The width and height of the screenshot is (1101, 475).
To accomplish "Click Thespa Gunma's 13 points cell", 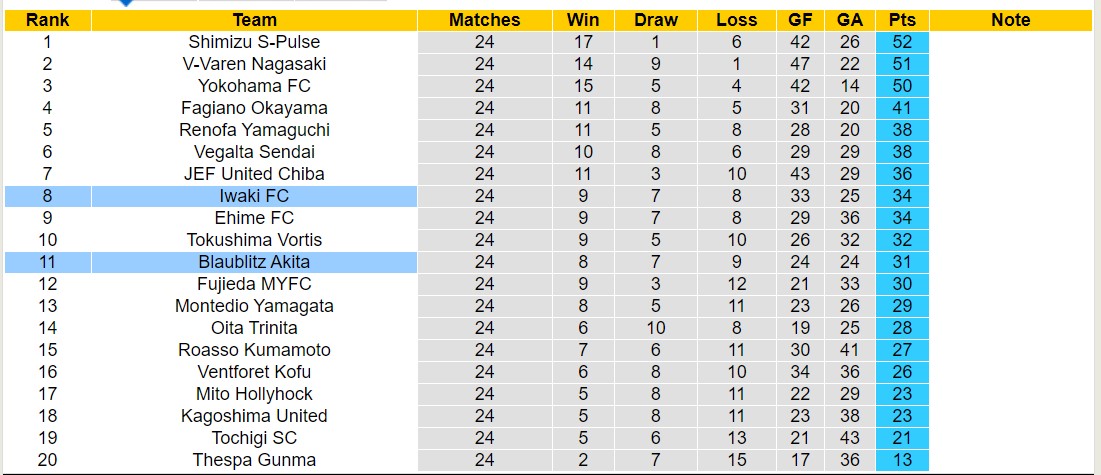I will point(902,460).
